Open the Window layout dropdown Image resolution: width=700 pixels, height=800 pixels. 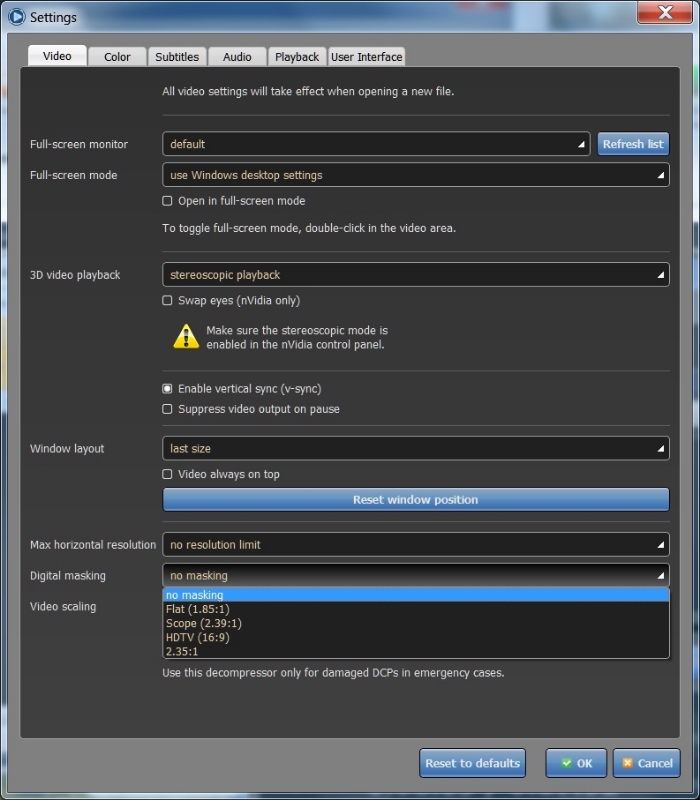pos(416,448)
